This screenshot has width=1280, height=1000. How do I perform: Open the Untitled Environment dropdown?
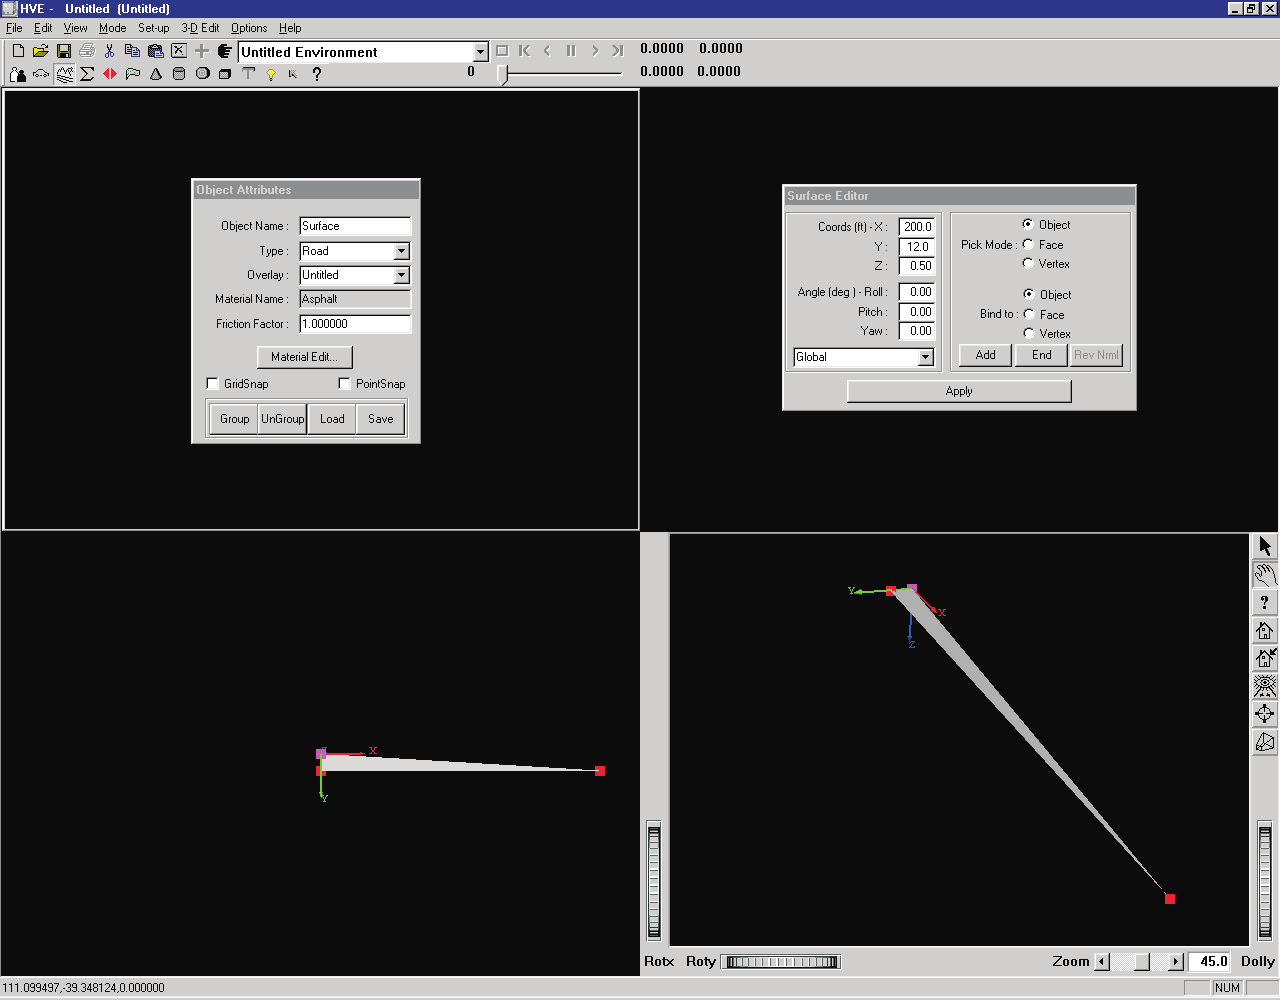click(x=480, y=52)
